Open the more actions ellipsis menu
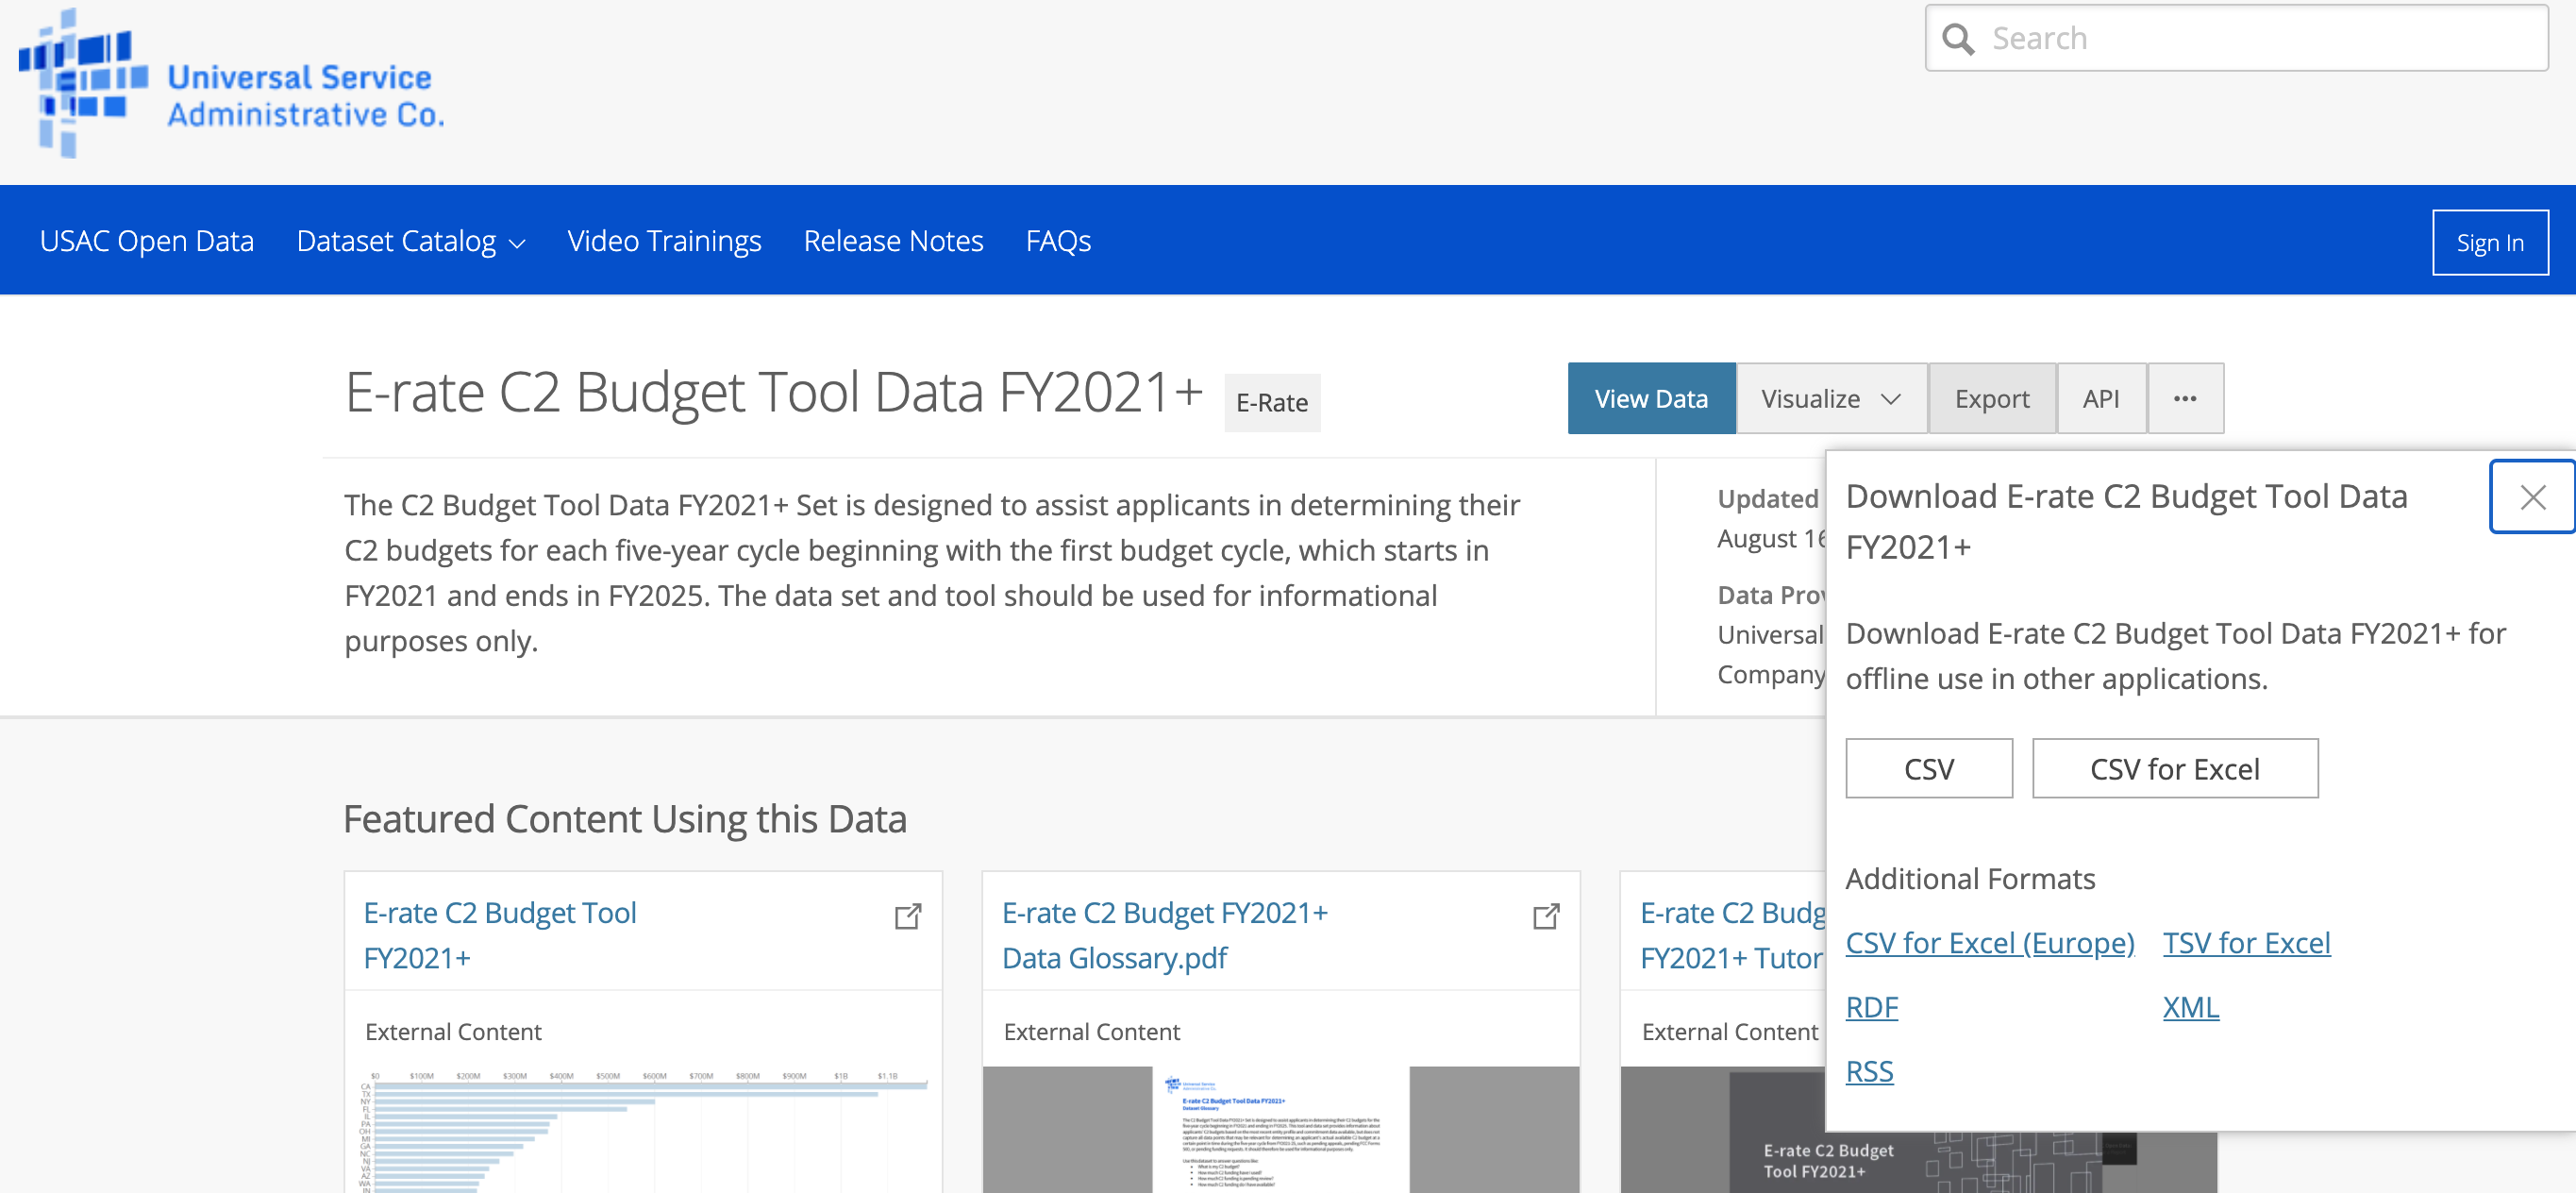The image size is (2576, 1193). [2185, 398]
